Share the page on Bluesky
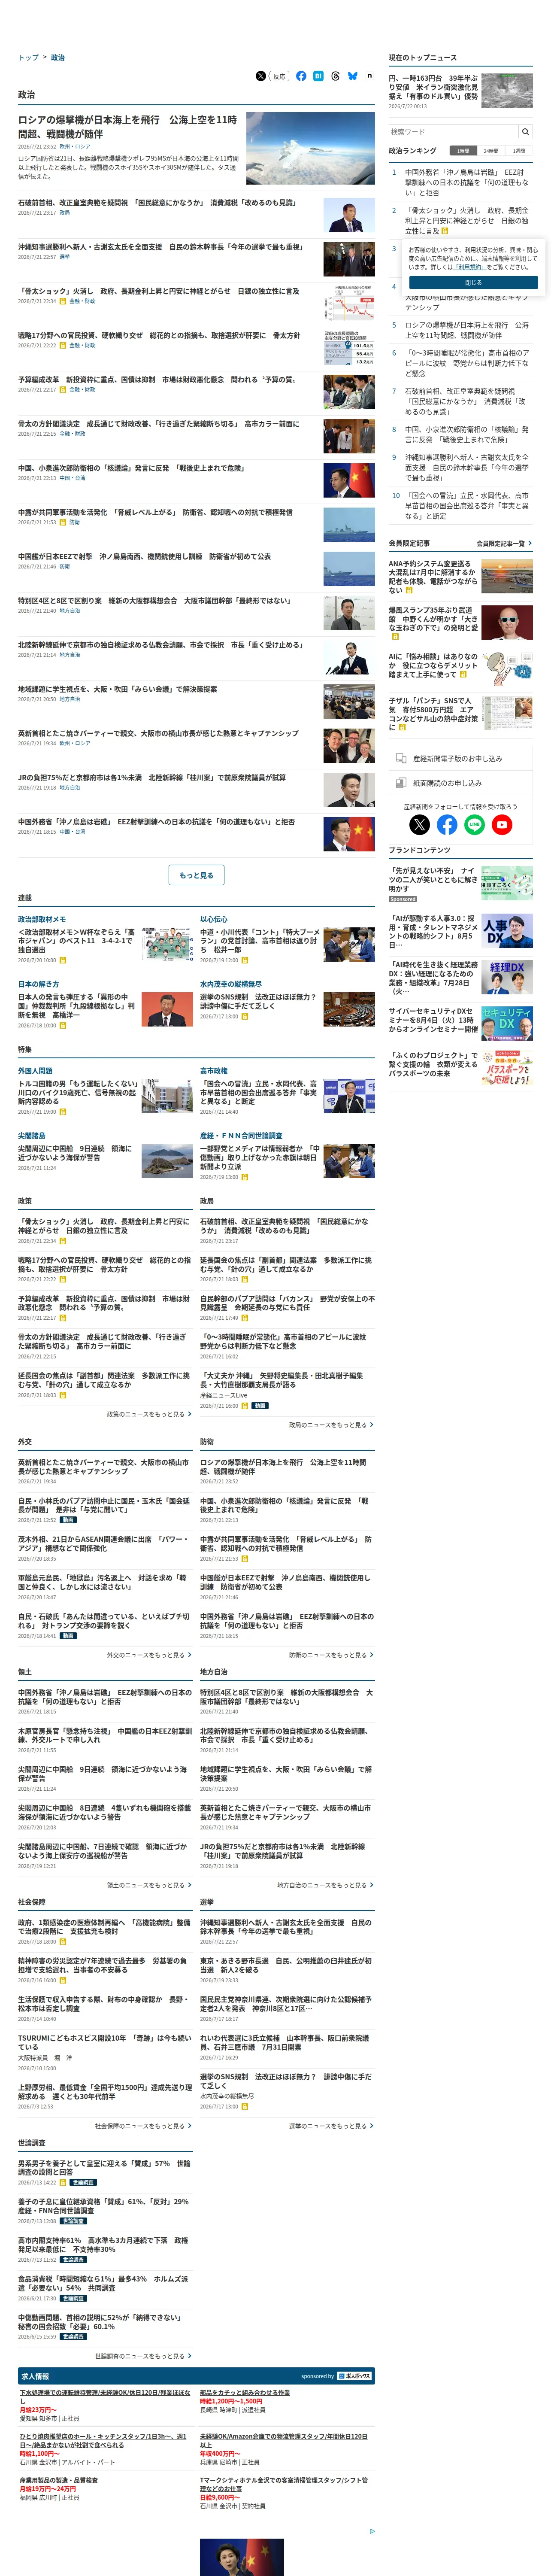This screenshot has width=551, height=2576. click(353, 76)
